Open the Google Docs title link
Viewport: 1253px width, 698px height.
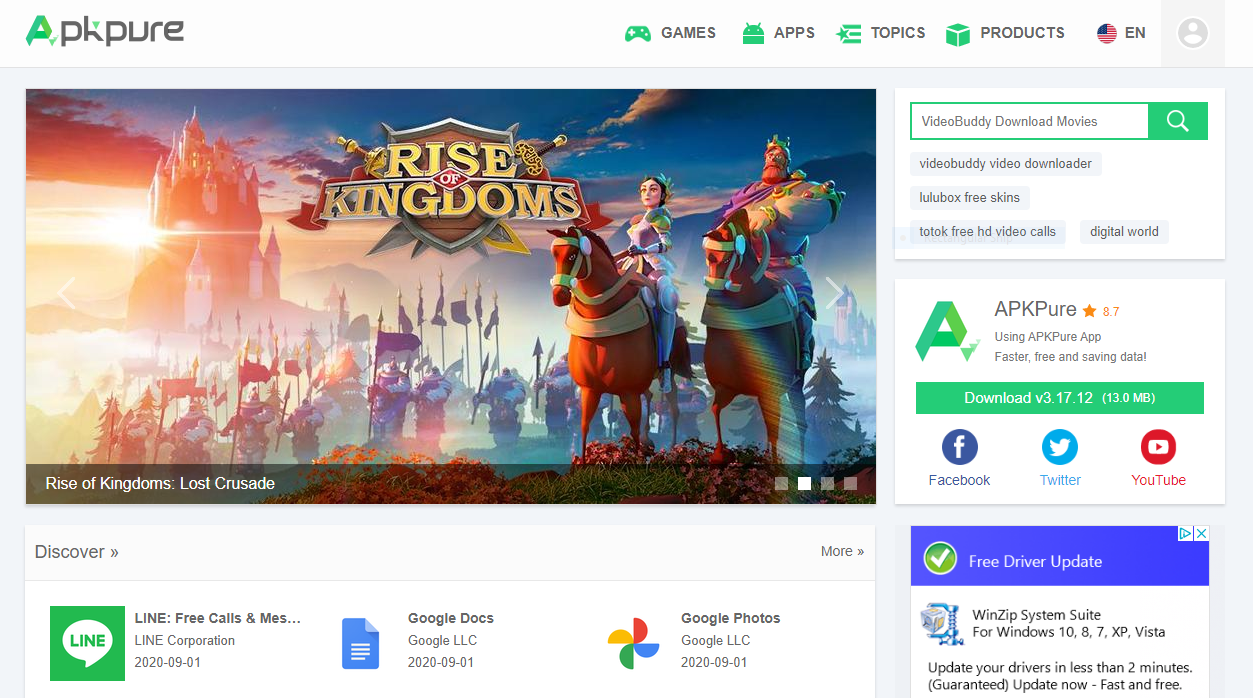point(451,618)
